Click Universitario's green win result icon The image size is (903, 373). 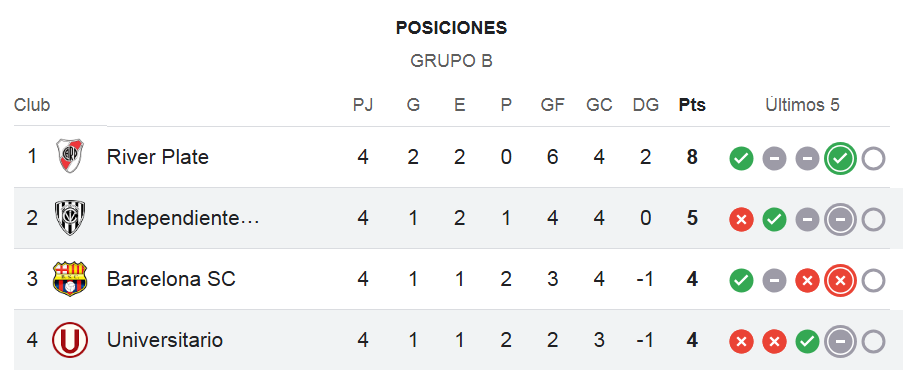tap(807, 342)
